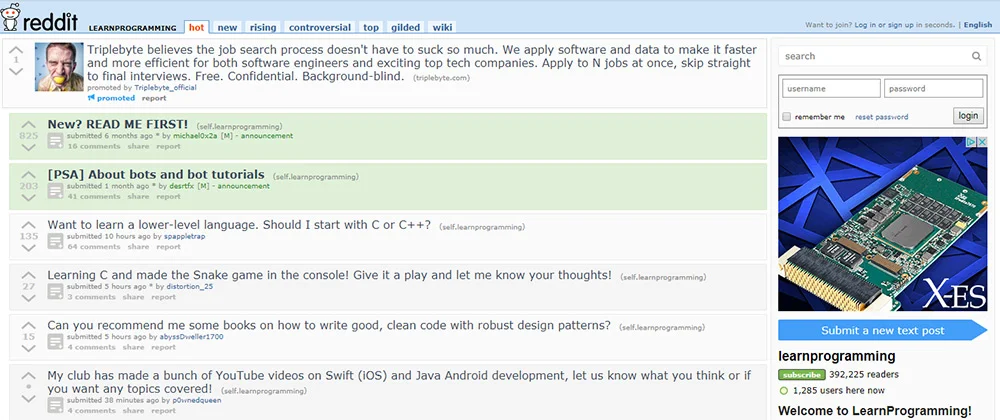Open user desrtfx profile
This screenshot has height=420, width=1000.
pos(182,186)
